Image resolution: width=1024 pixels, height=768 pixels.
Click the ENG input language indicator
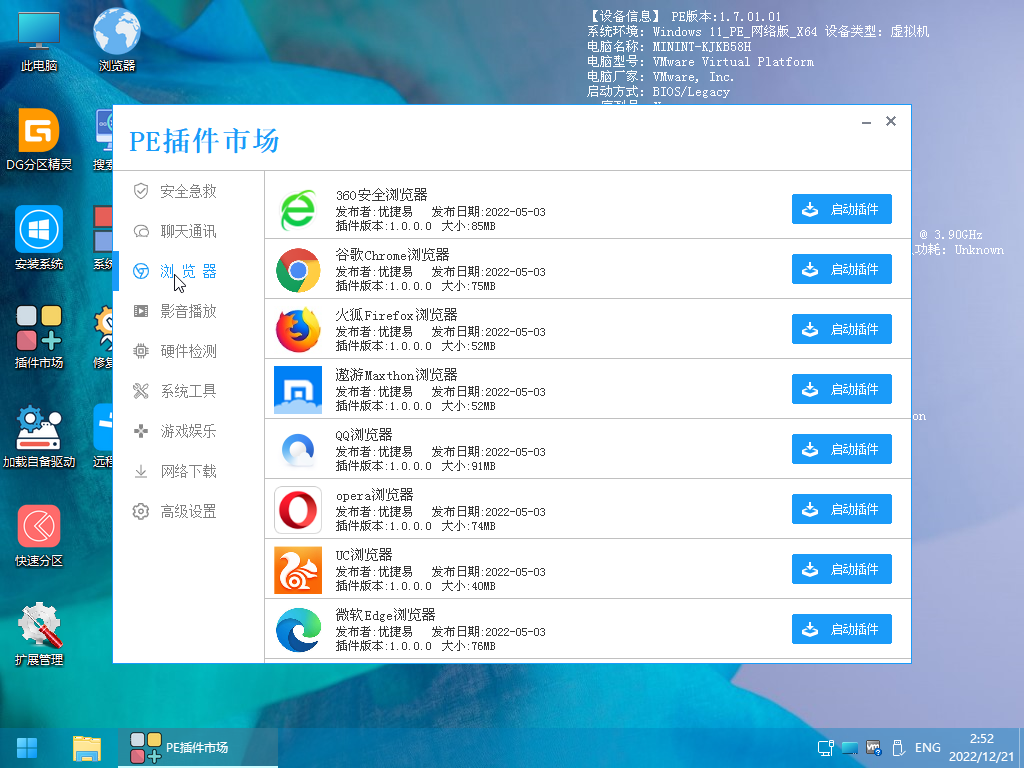[927, 748]
